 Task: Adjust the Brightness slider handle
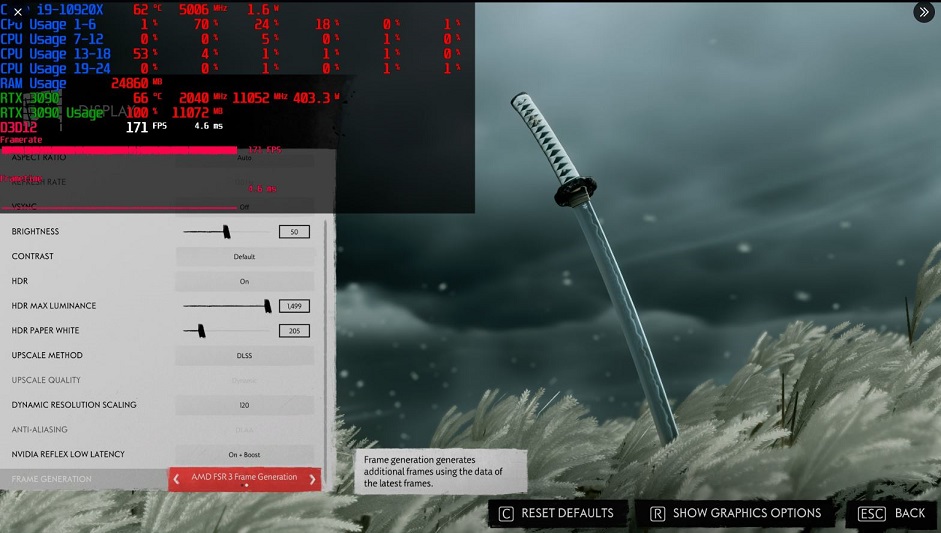[226, 232]
